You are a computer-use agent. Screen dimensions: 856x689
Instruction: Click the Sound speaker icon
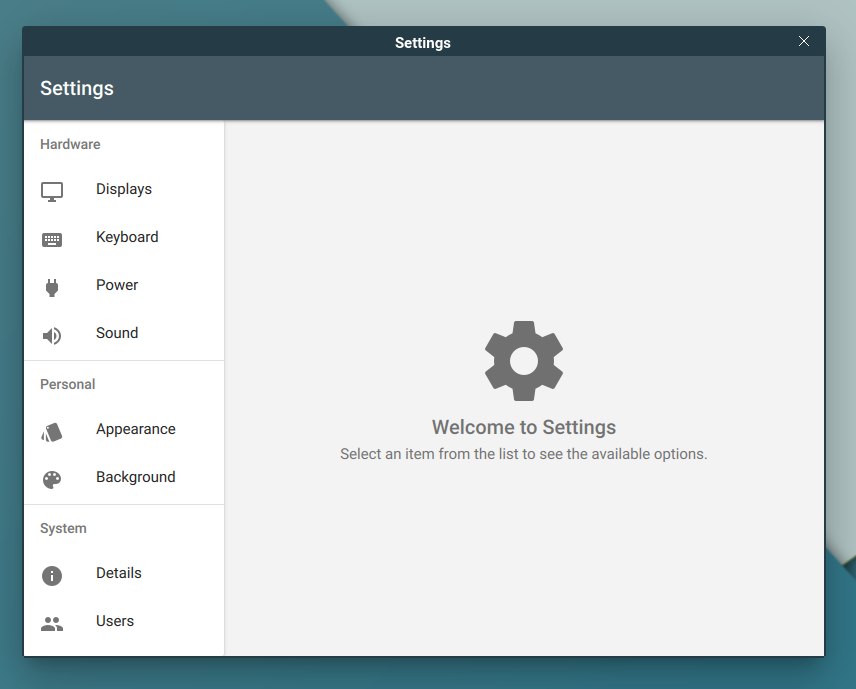52,335
